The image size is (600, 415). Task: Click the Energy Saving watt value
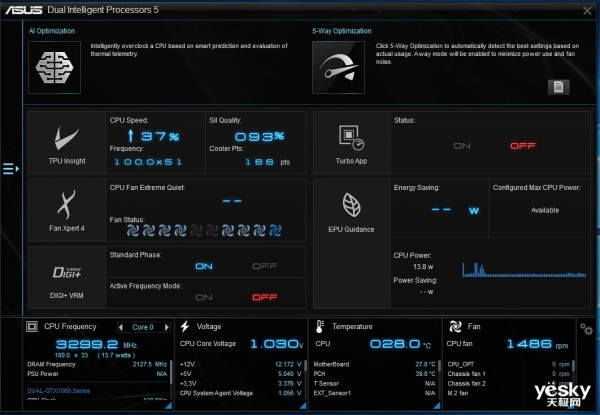[455, 210]
